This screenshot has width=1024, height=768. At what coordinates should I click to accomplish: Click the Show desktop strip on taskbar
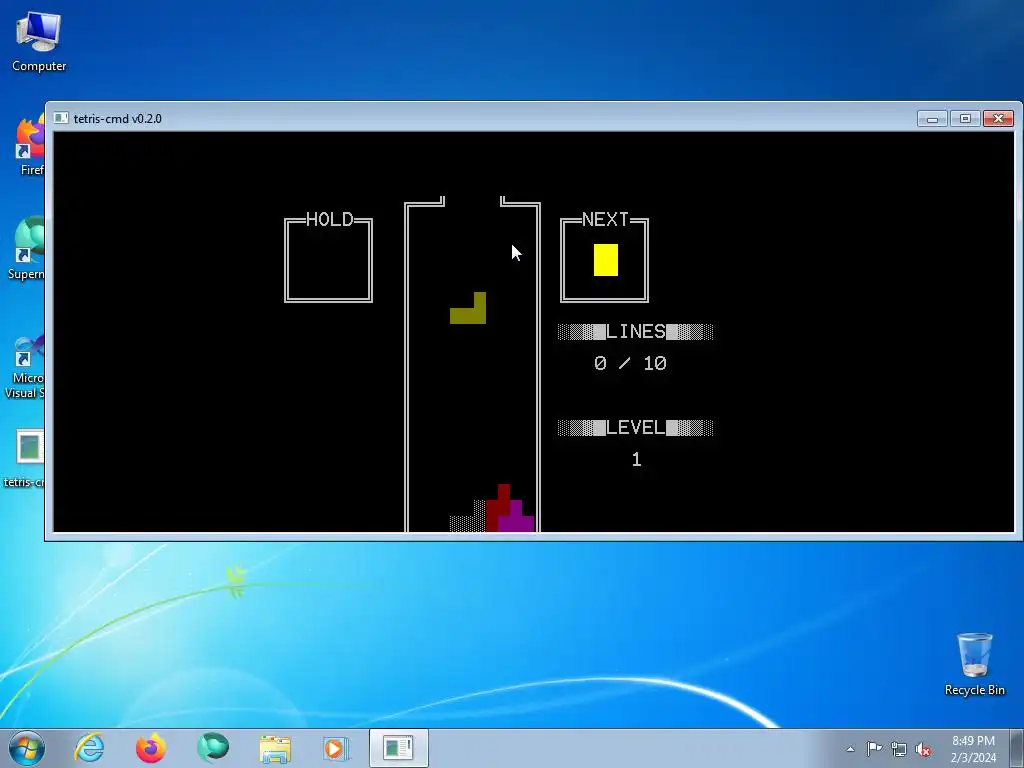pos(1017,748)
